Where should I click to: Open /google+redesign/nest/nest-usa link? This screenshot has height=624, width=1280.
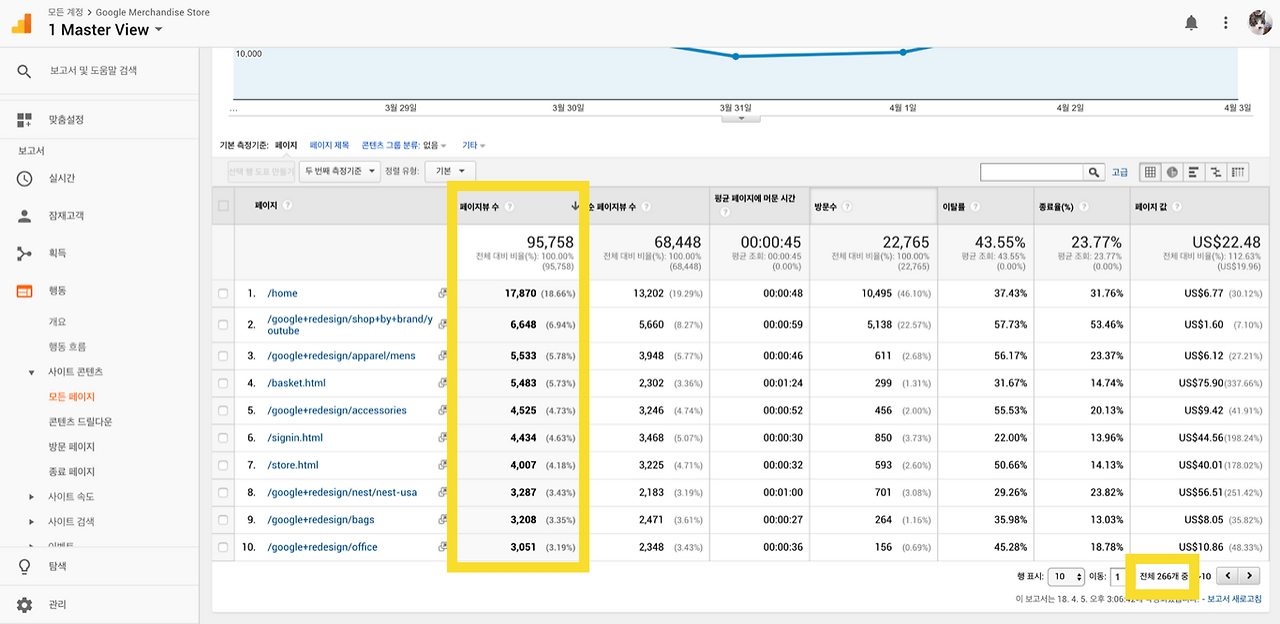(342, 493)
